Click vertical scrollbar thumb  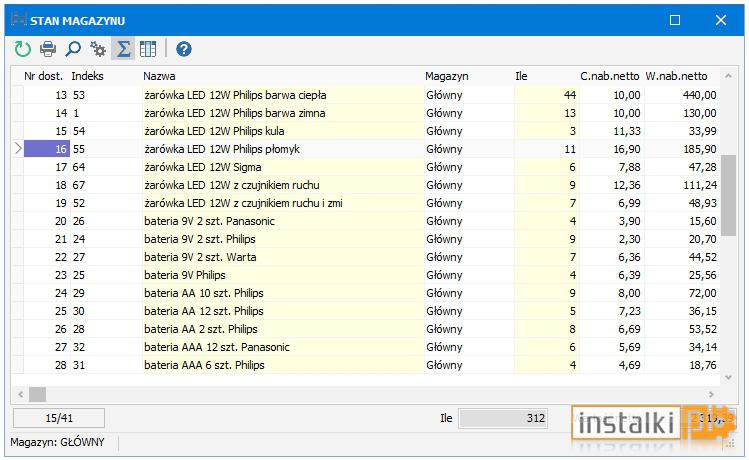[x=728, y=195]
